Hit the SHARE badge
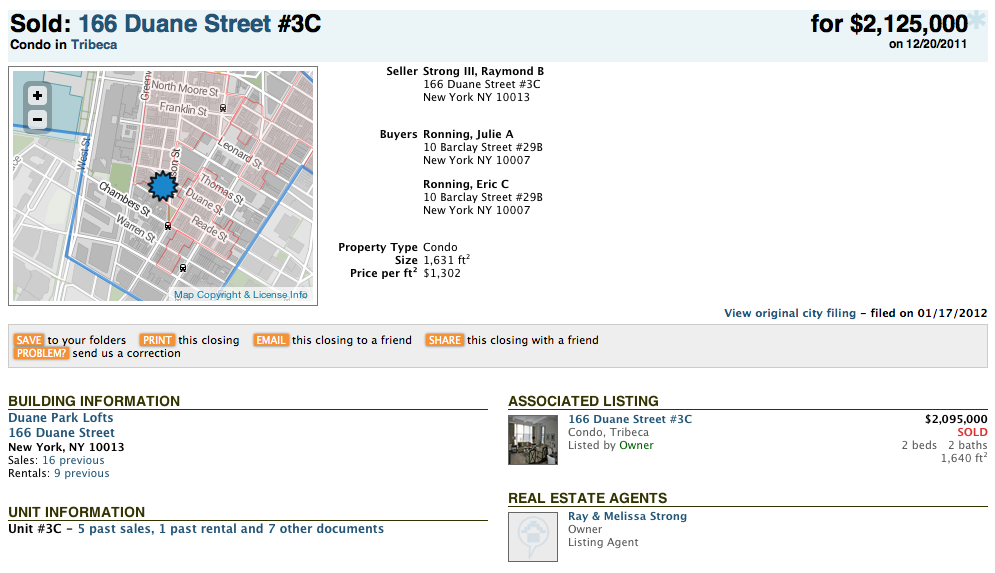 coord(445,340)
